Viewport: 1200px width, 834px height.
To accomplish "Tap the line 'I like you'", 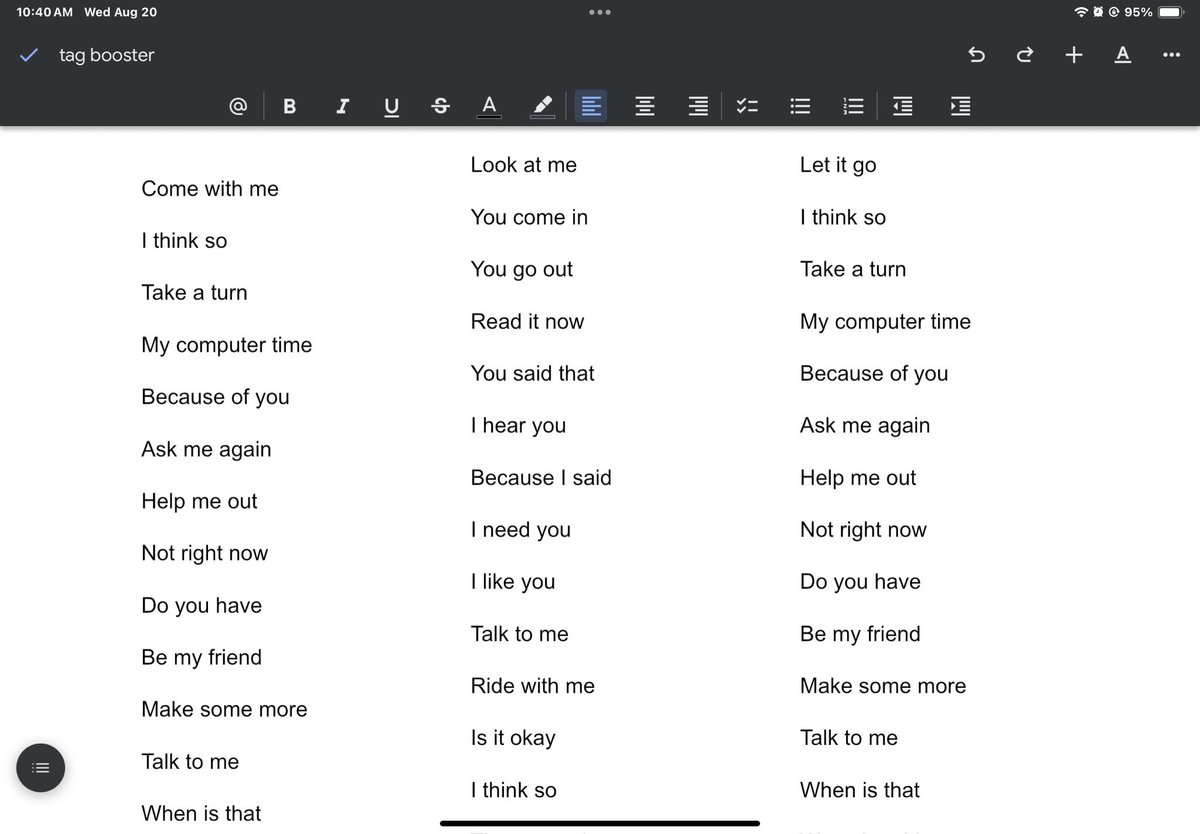I will (x=513, y=582).
